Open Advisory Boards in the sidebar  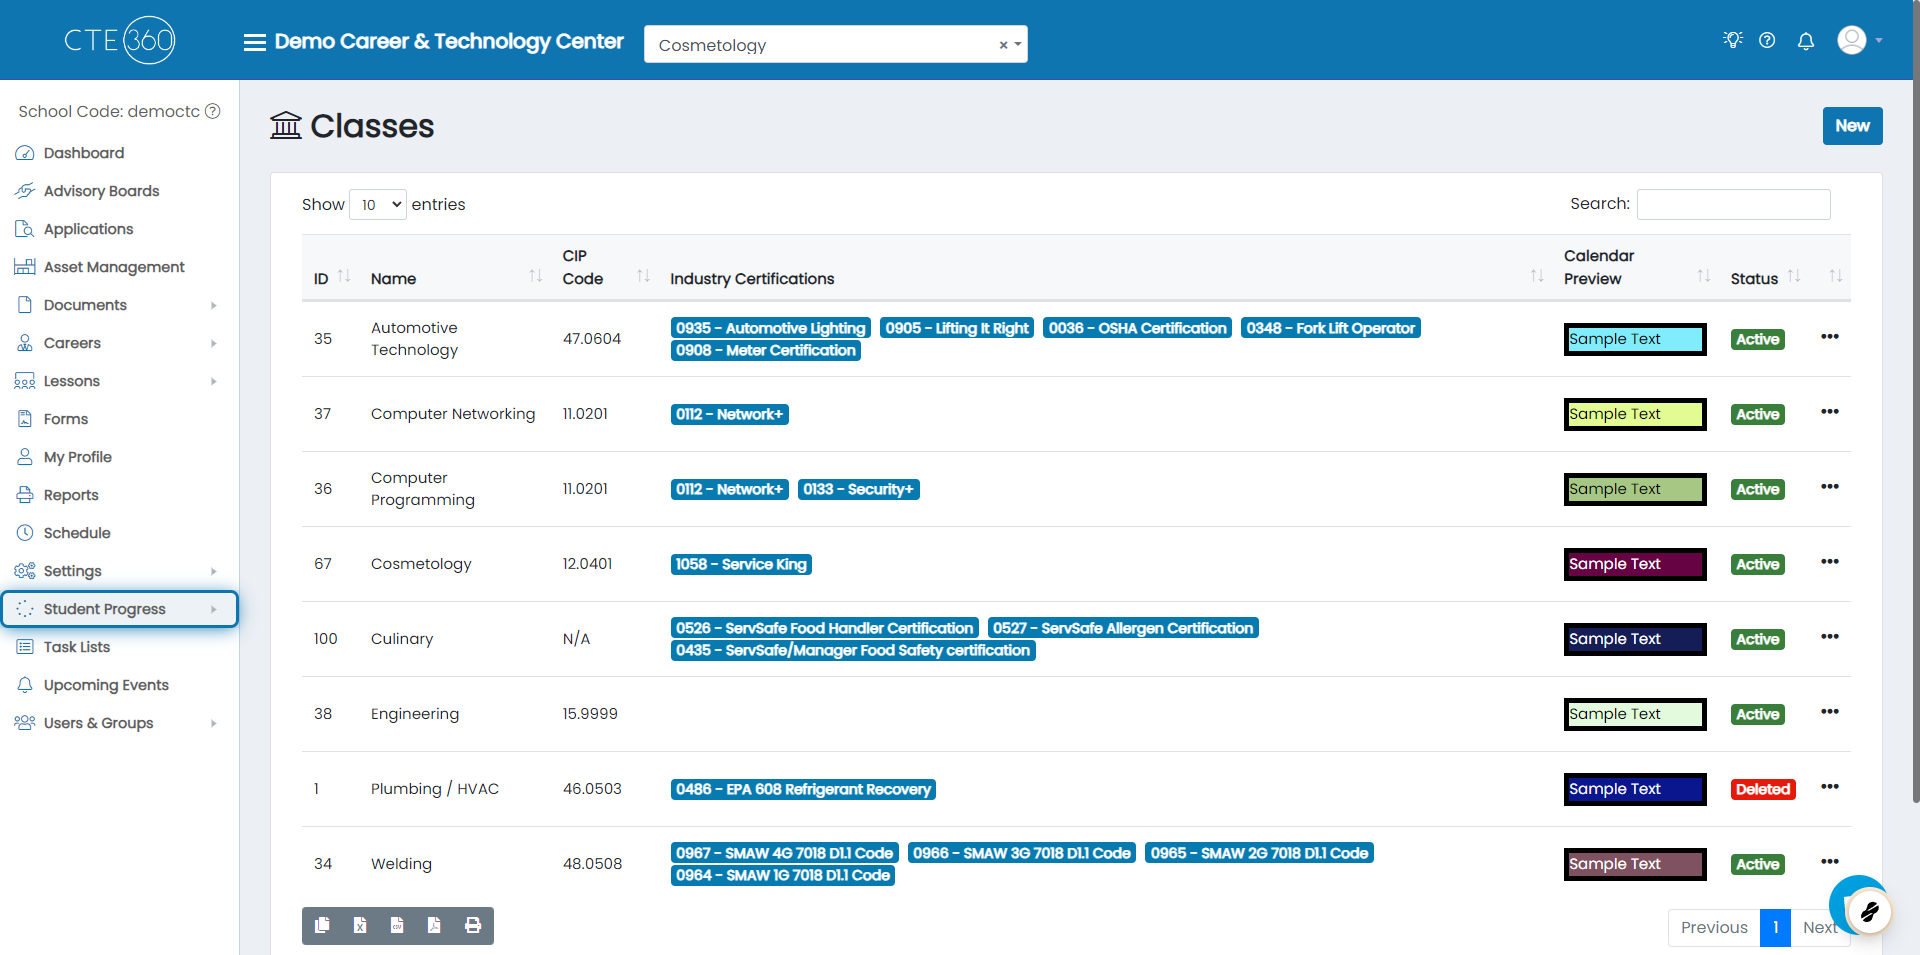point(101,191)
